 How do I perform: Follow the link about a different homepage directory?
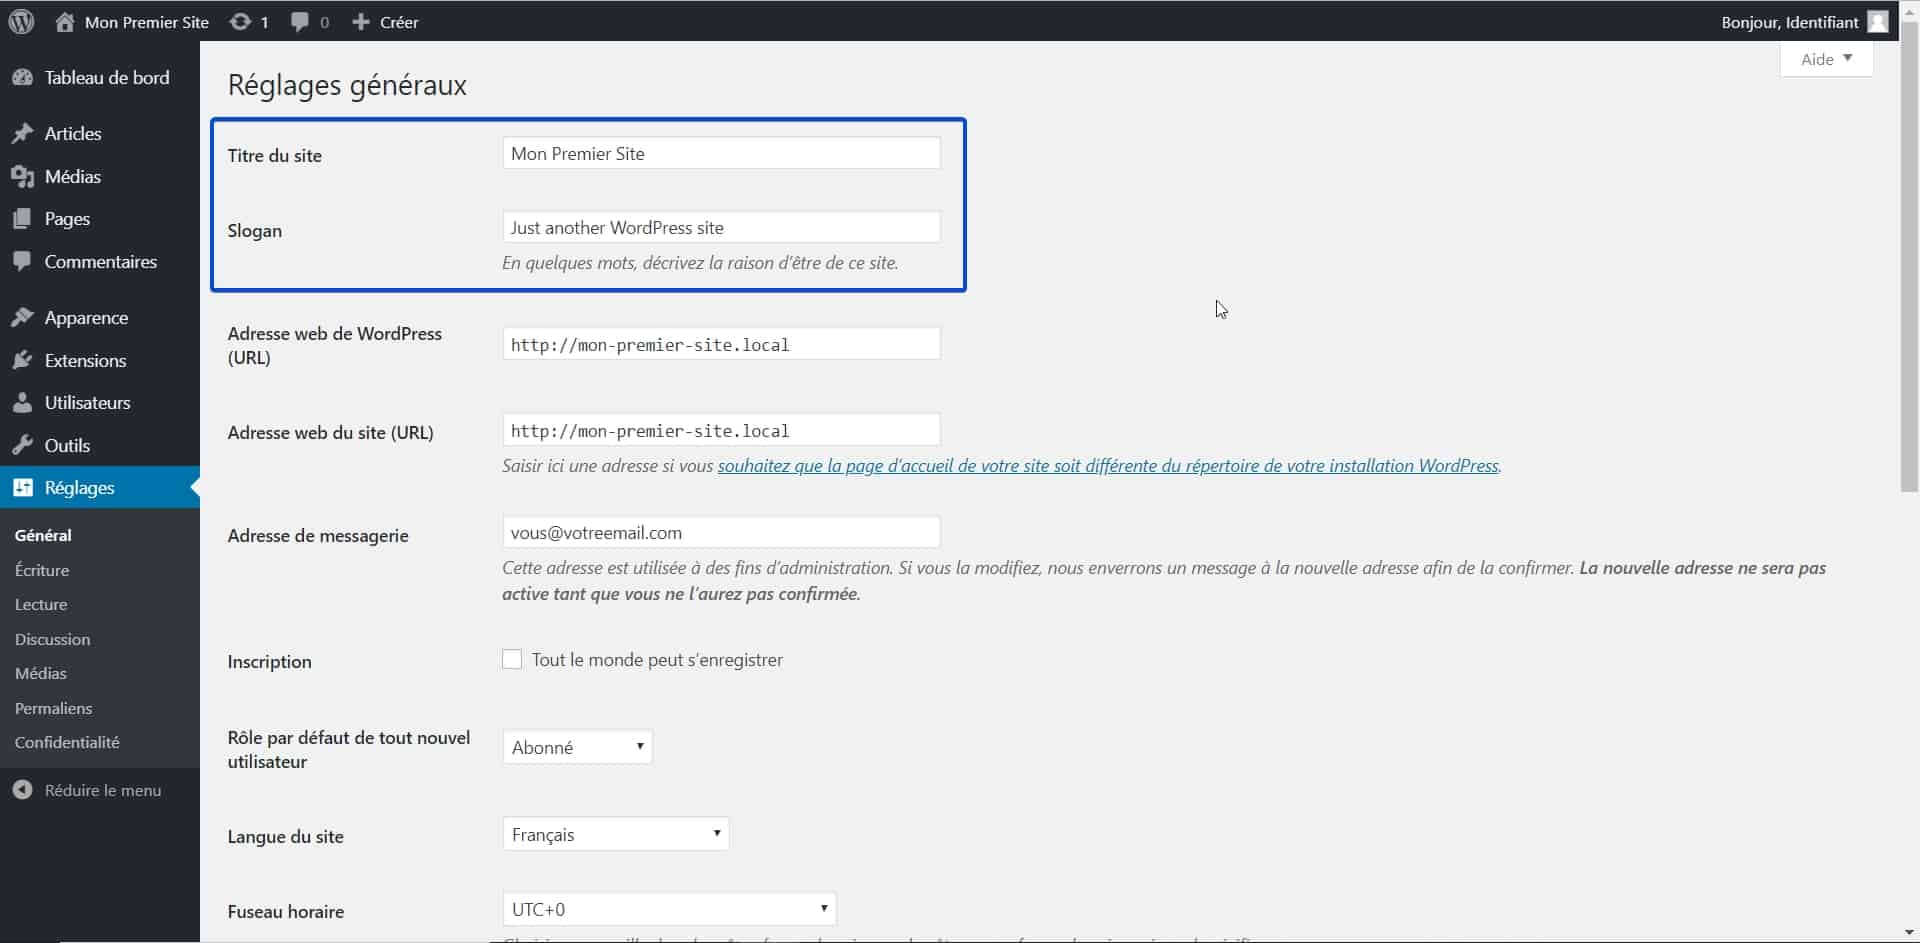[x=1108, y=466]
